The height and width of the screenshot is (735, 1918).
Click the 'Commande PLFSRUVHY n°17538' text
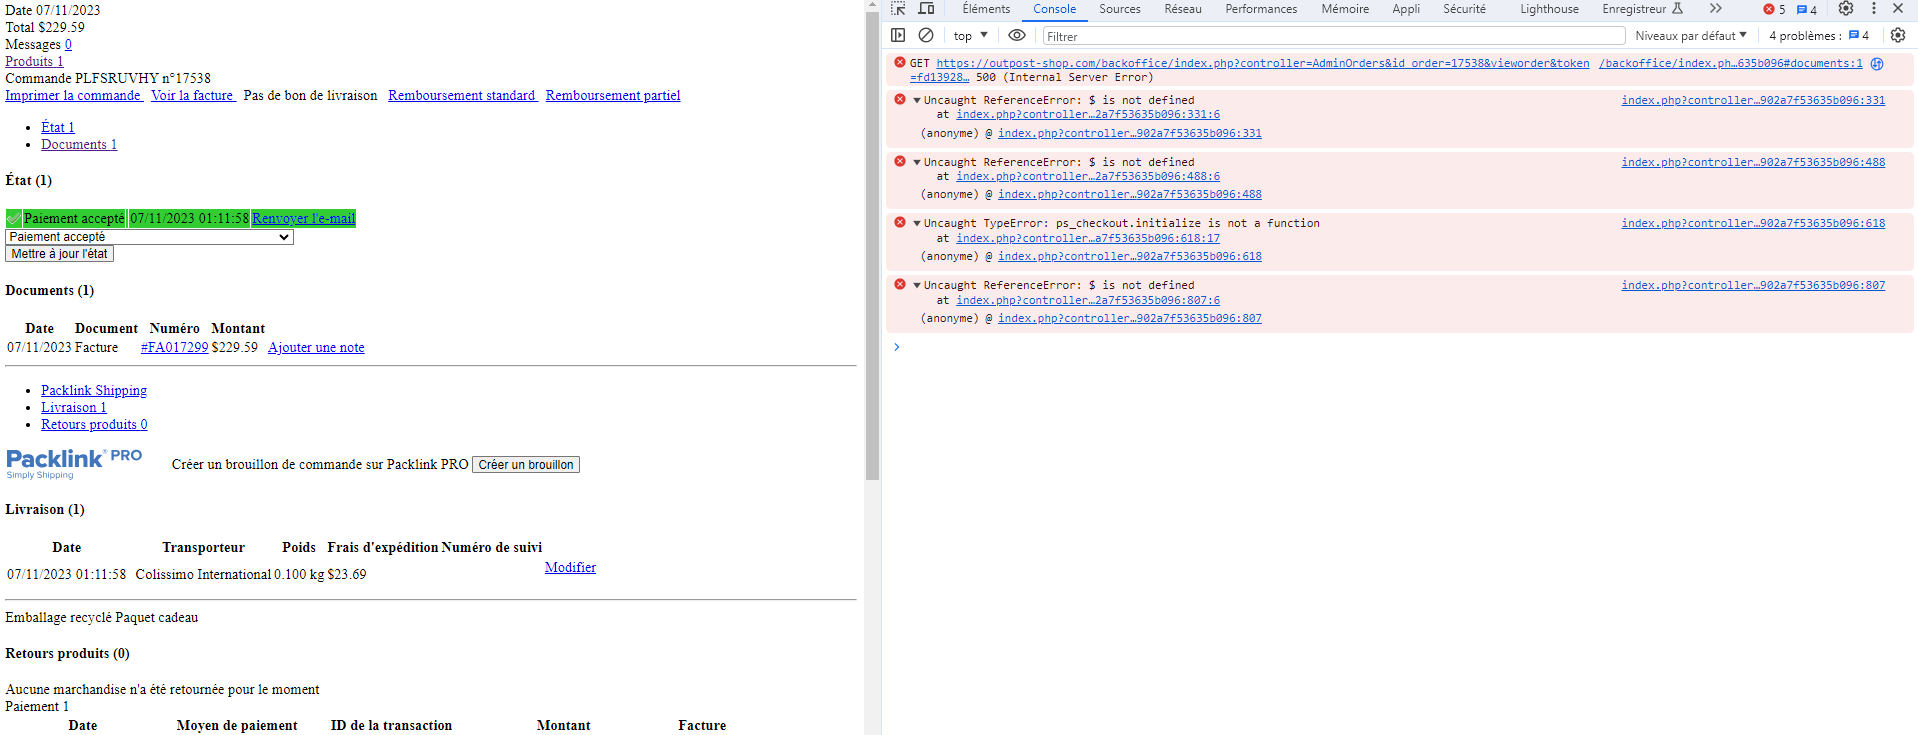tap(108, 79)
